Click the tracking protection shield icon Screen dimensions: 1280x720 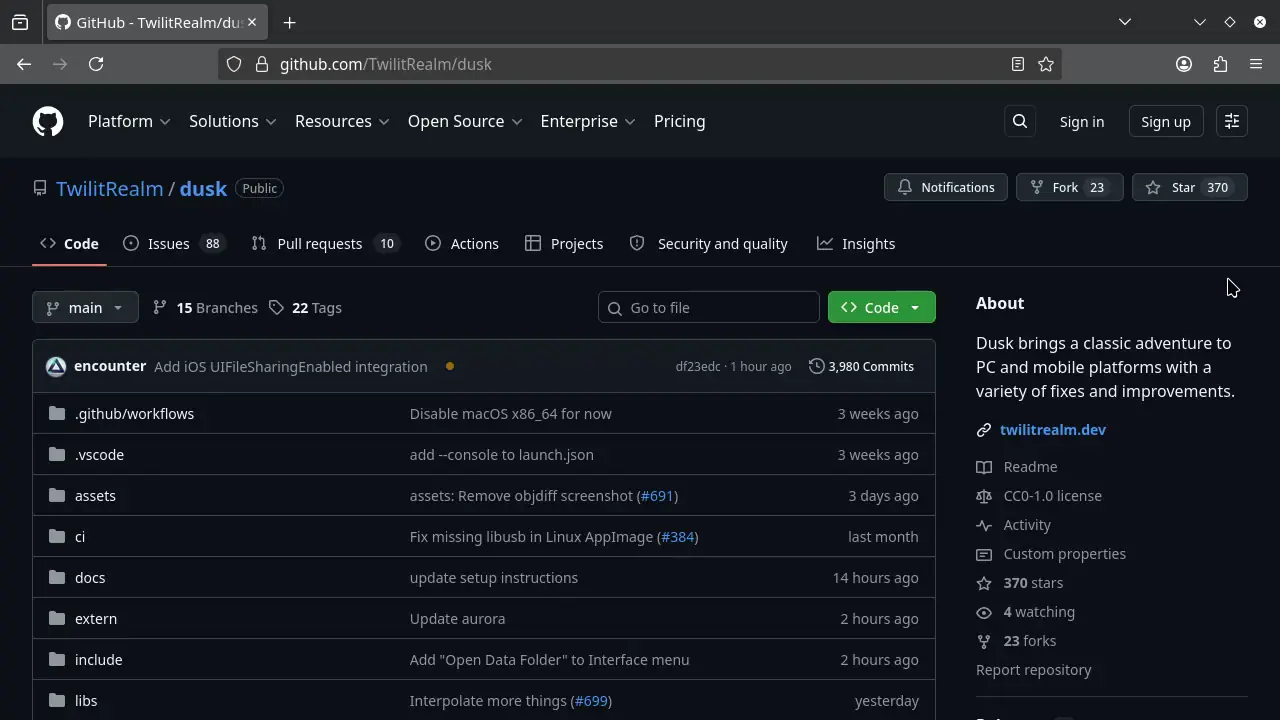(234, 64)
